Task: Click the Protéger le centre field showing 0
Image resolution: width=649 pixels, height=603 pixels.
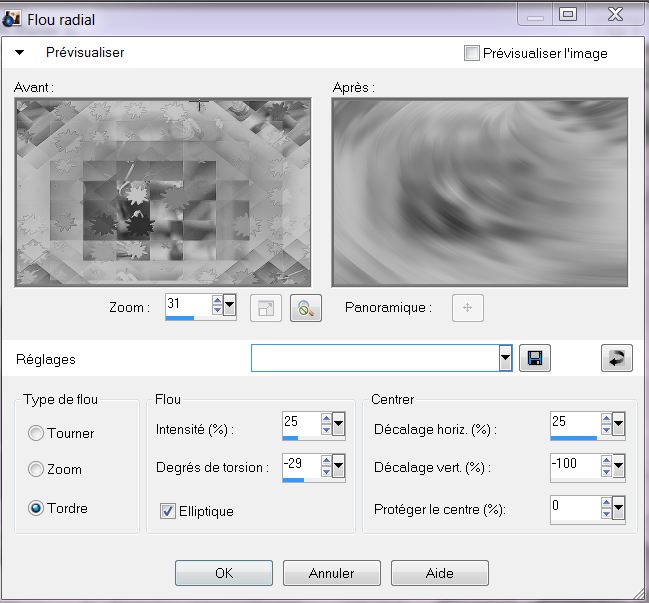Action: (x=576, y=506)
